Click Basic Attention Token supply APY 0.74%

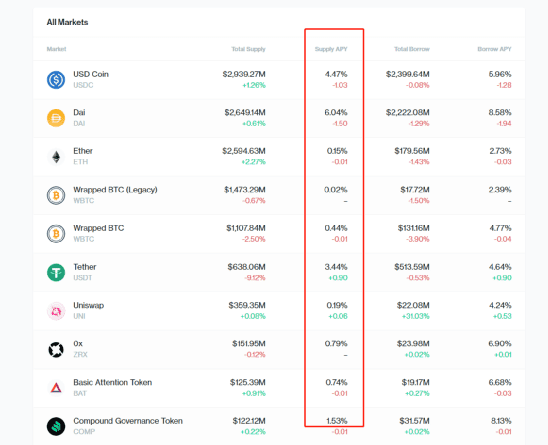click(336, 382)
